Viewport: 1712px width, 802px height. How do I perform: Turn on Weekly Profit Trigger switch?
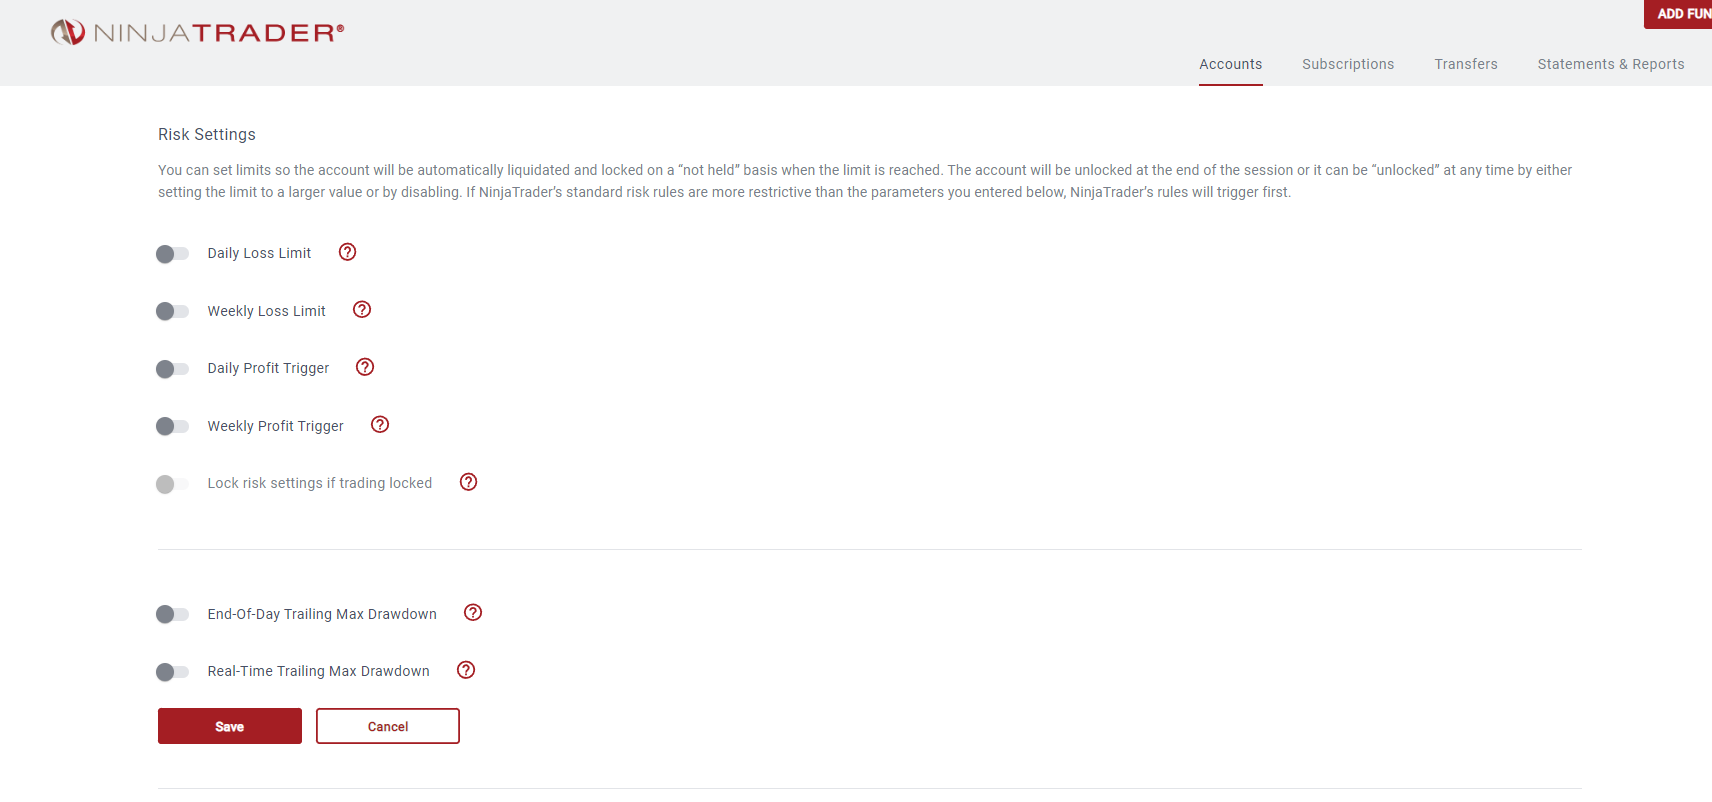tap(172, 427)
